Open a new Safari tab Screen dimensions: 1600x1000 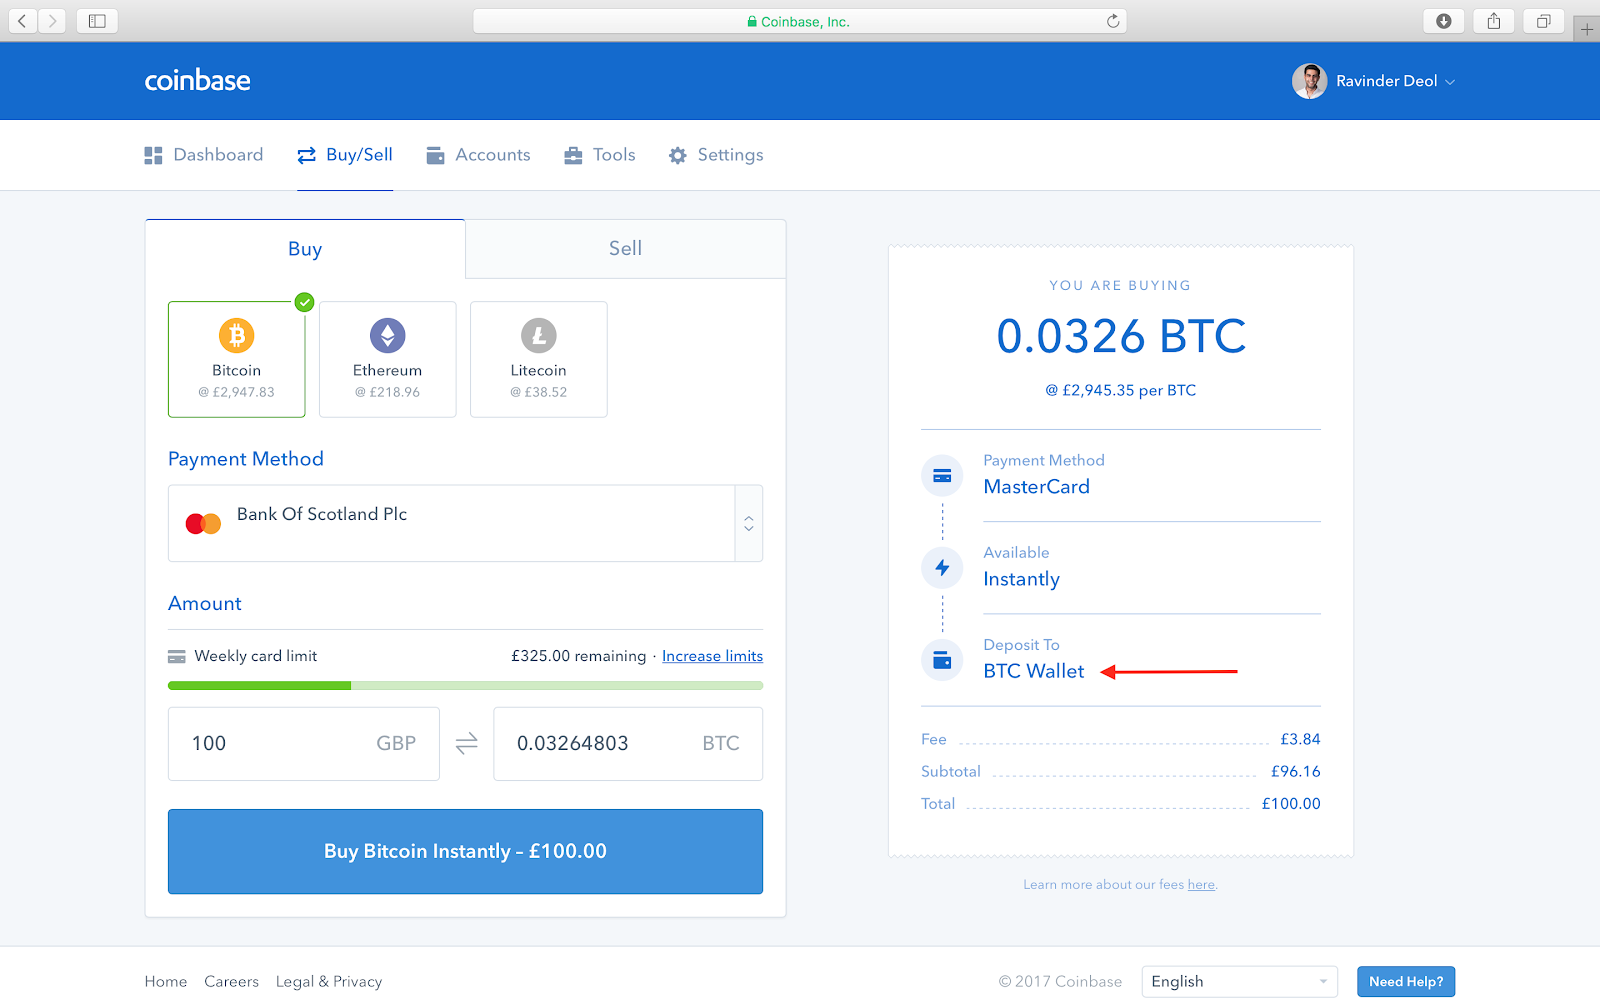click(1587, 29)
